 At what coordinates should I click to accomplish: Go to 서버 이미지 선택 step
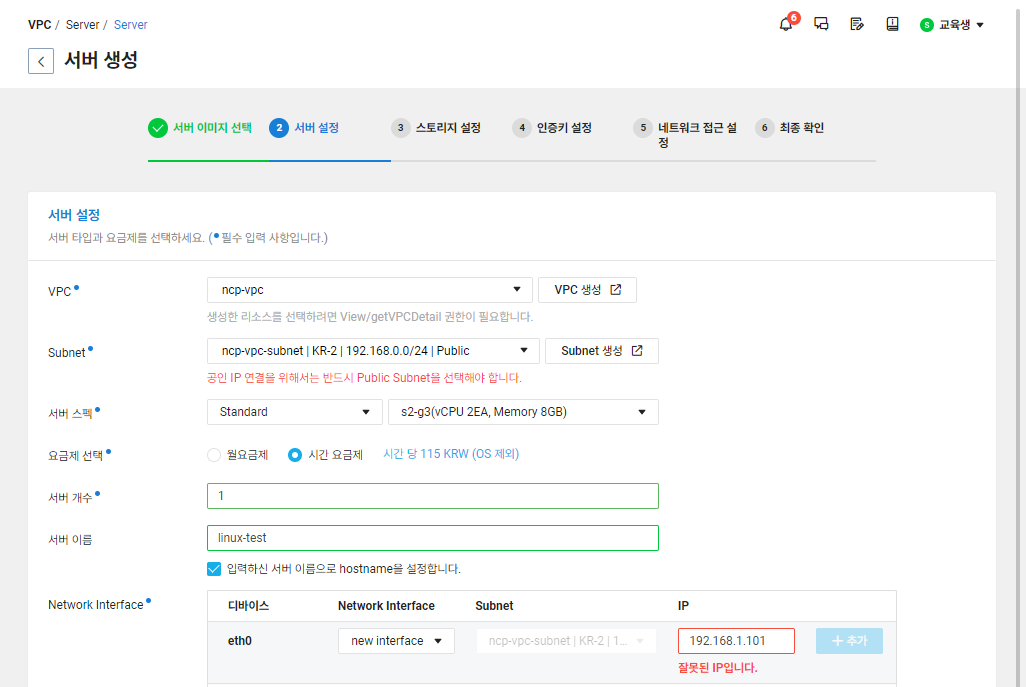click(212, 128)
